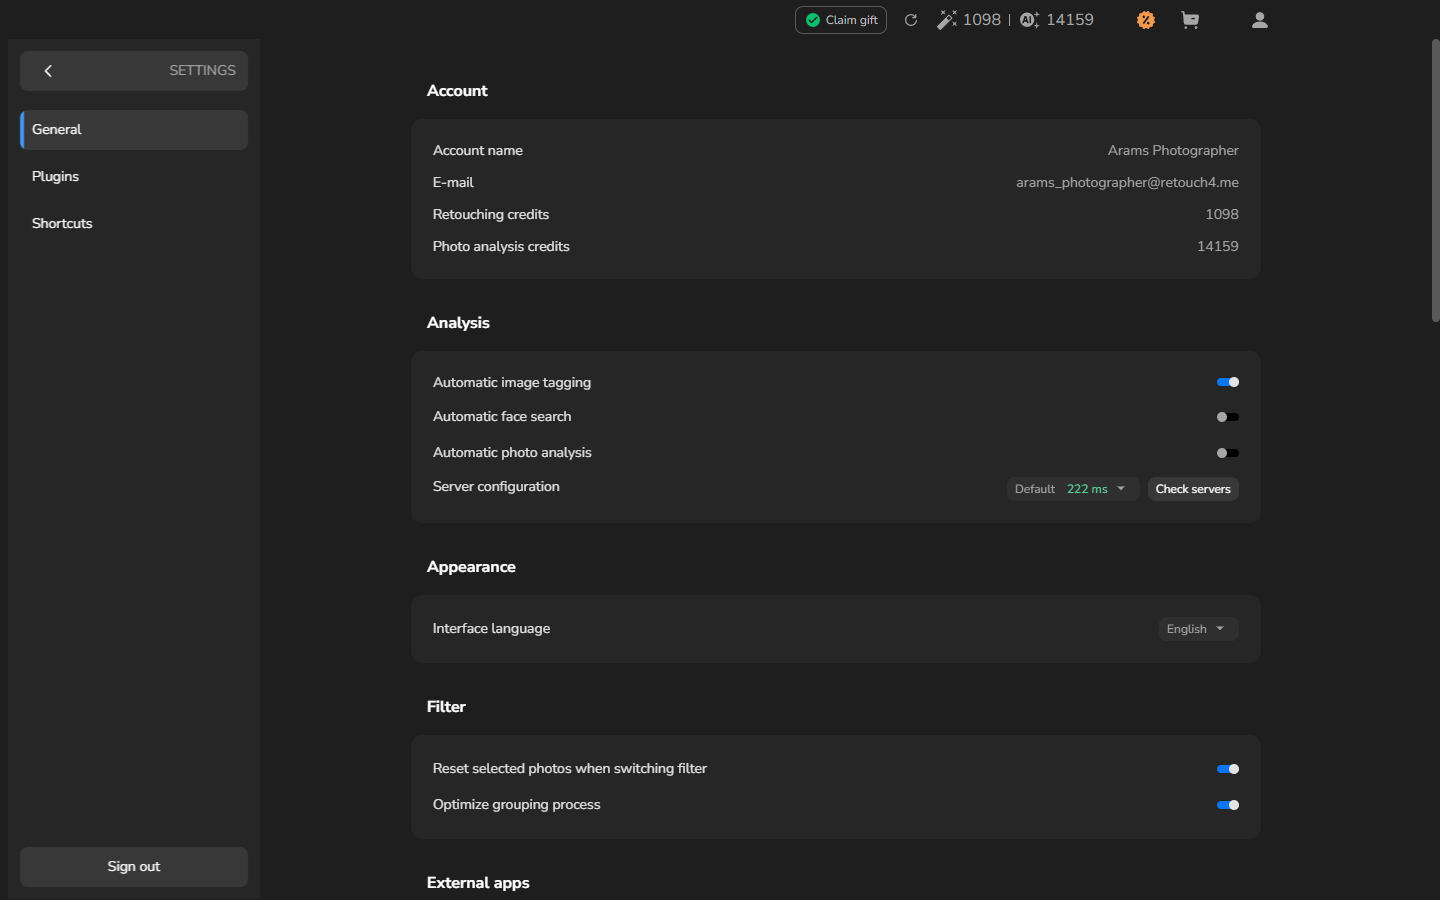
Task: Click the AI photo analysis credits icon
Action: (1029, 20)
